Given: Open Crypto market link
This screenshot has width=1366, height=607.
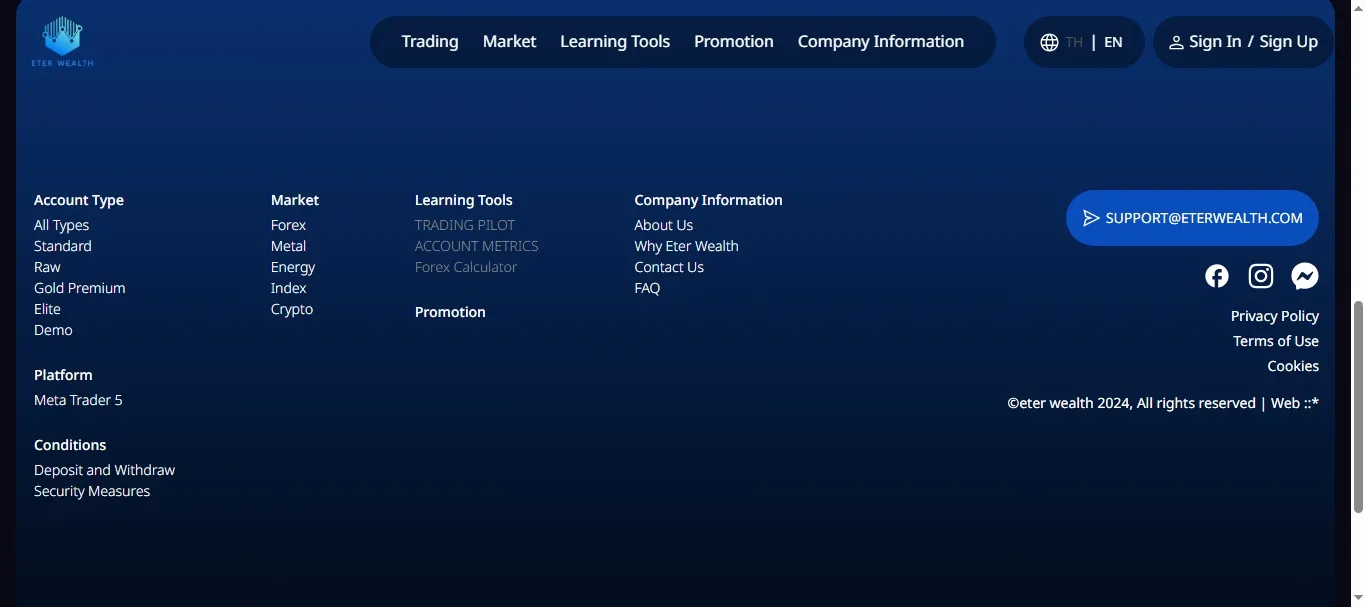Looking at the screenshot, I should coord(292,309).
